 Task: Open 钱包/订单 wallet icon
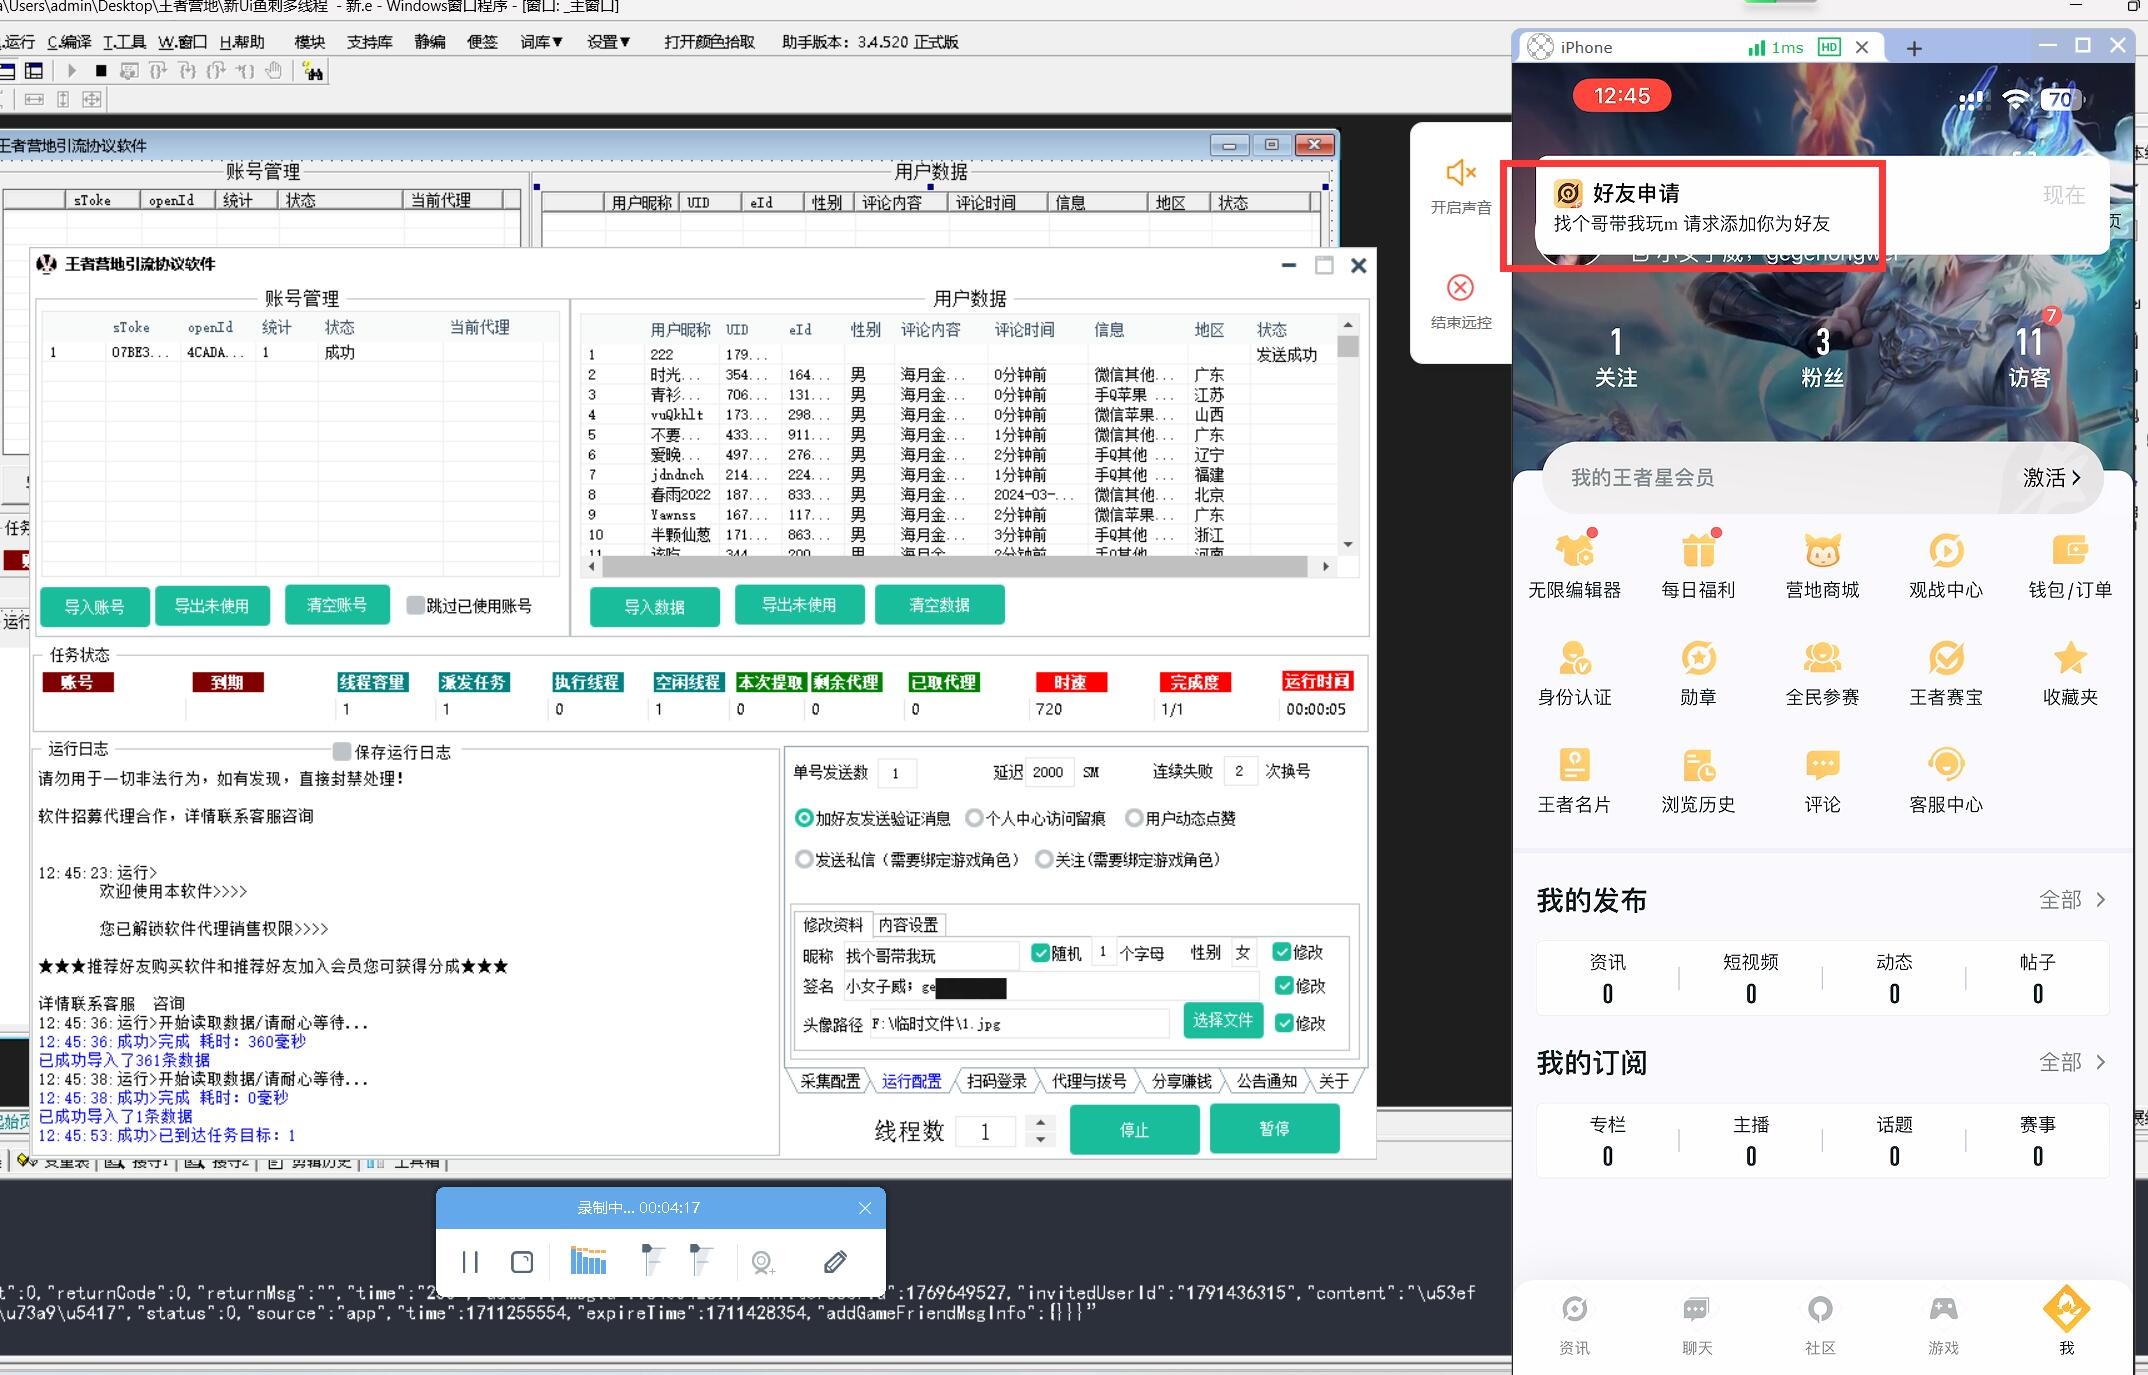(x=2069, y=551)
